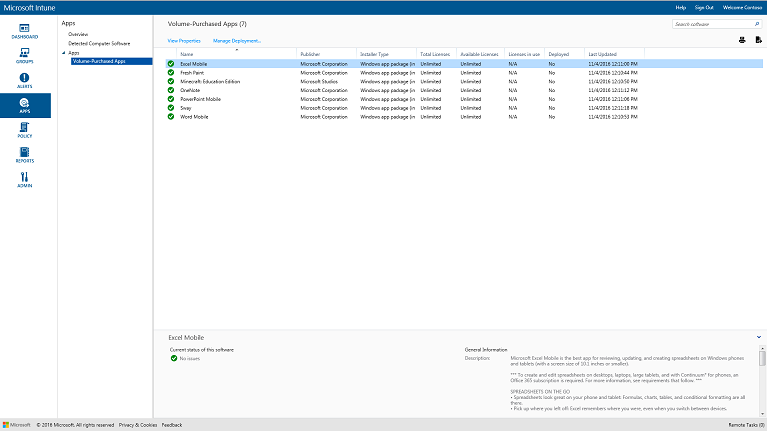This screenshot has height=431, width=767.
Task: Select the Apps workspace icon
Action: [x=24, y=105]
